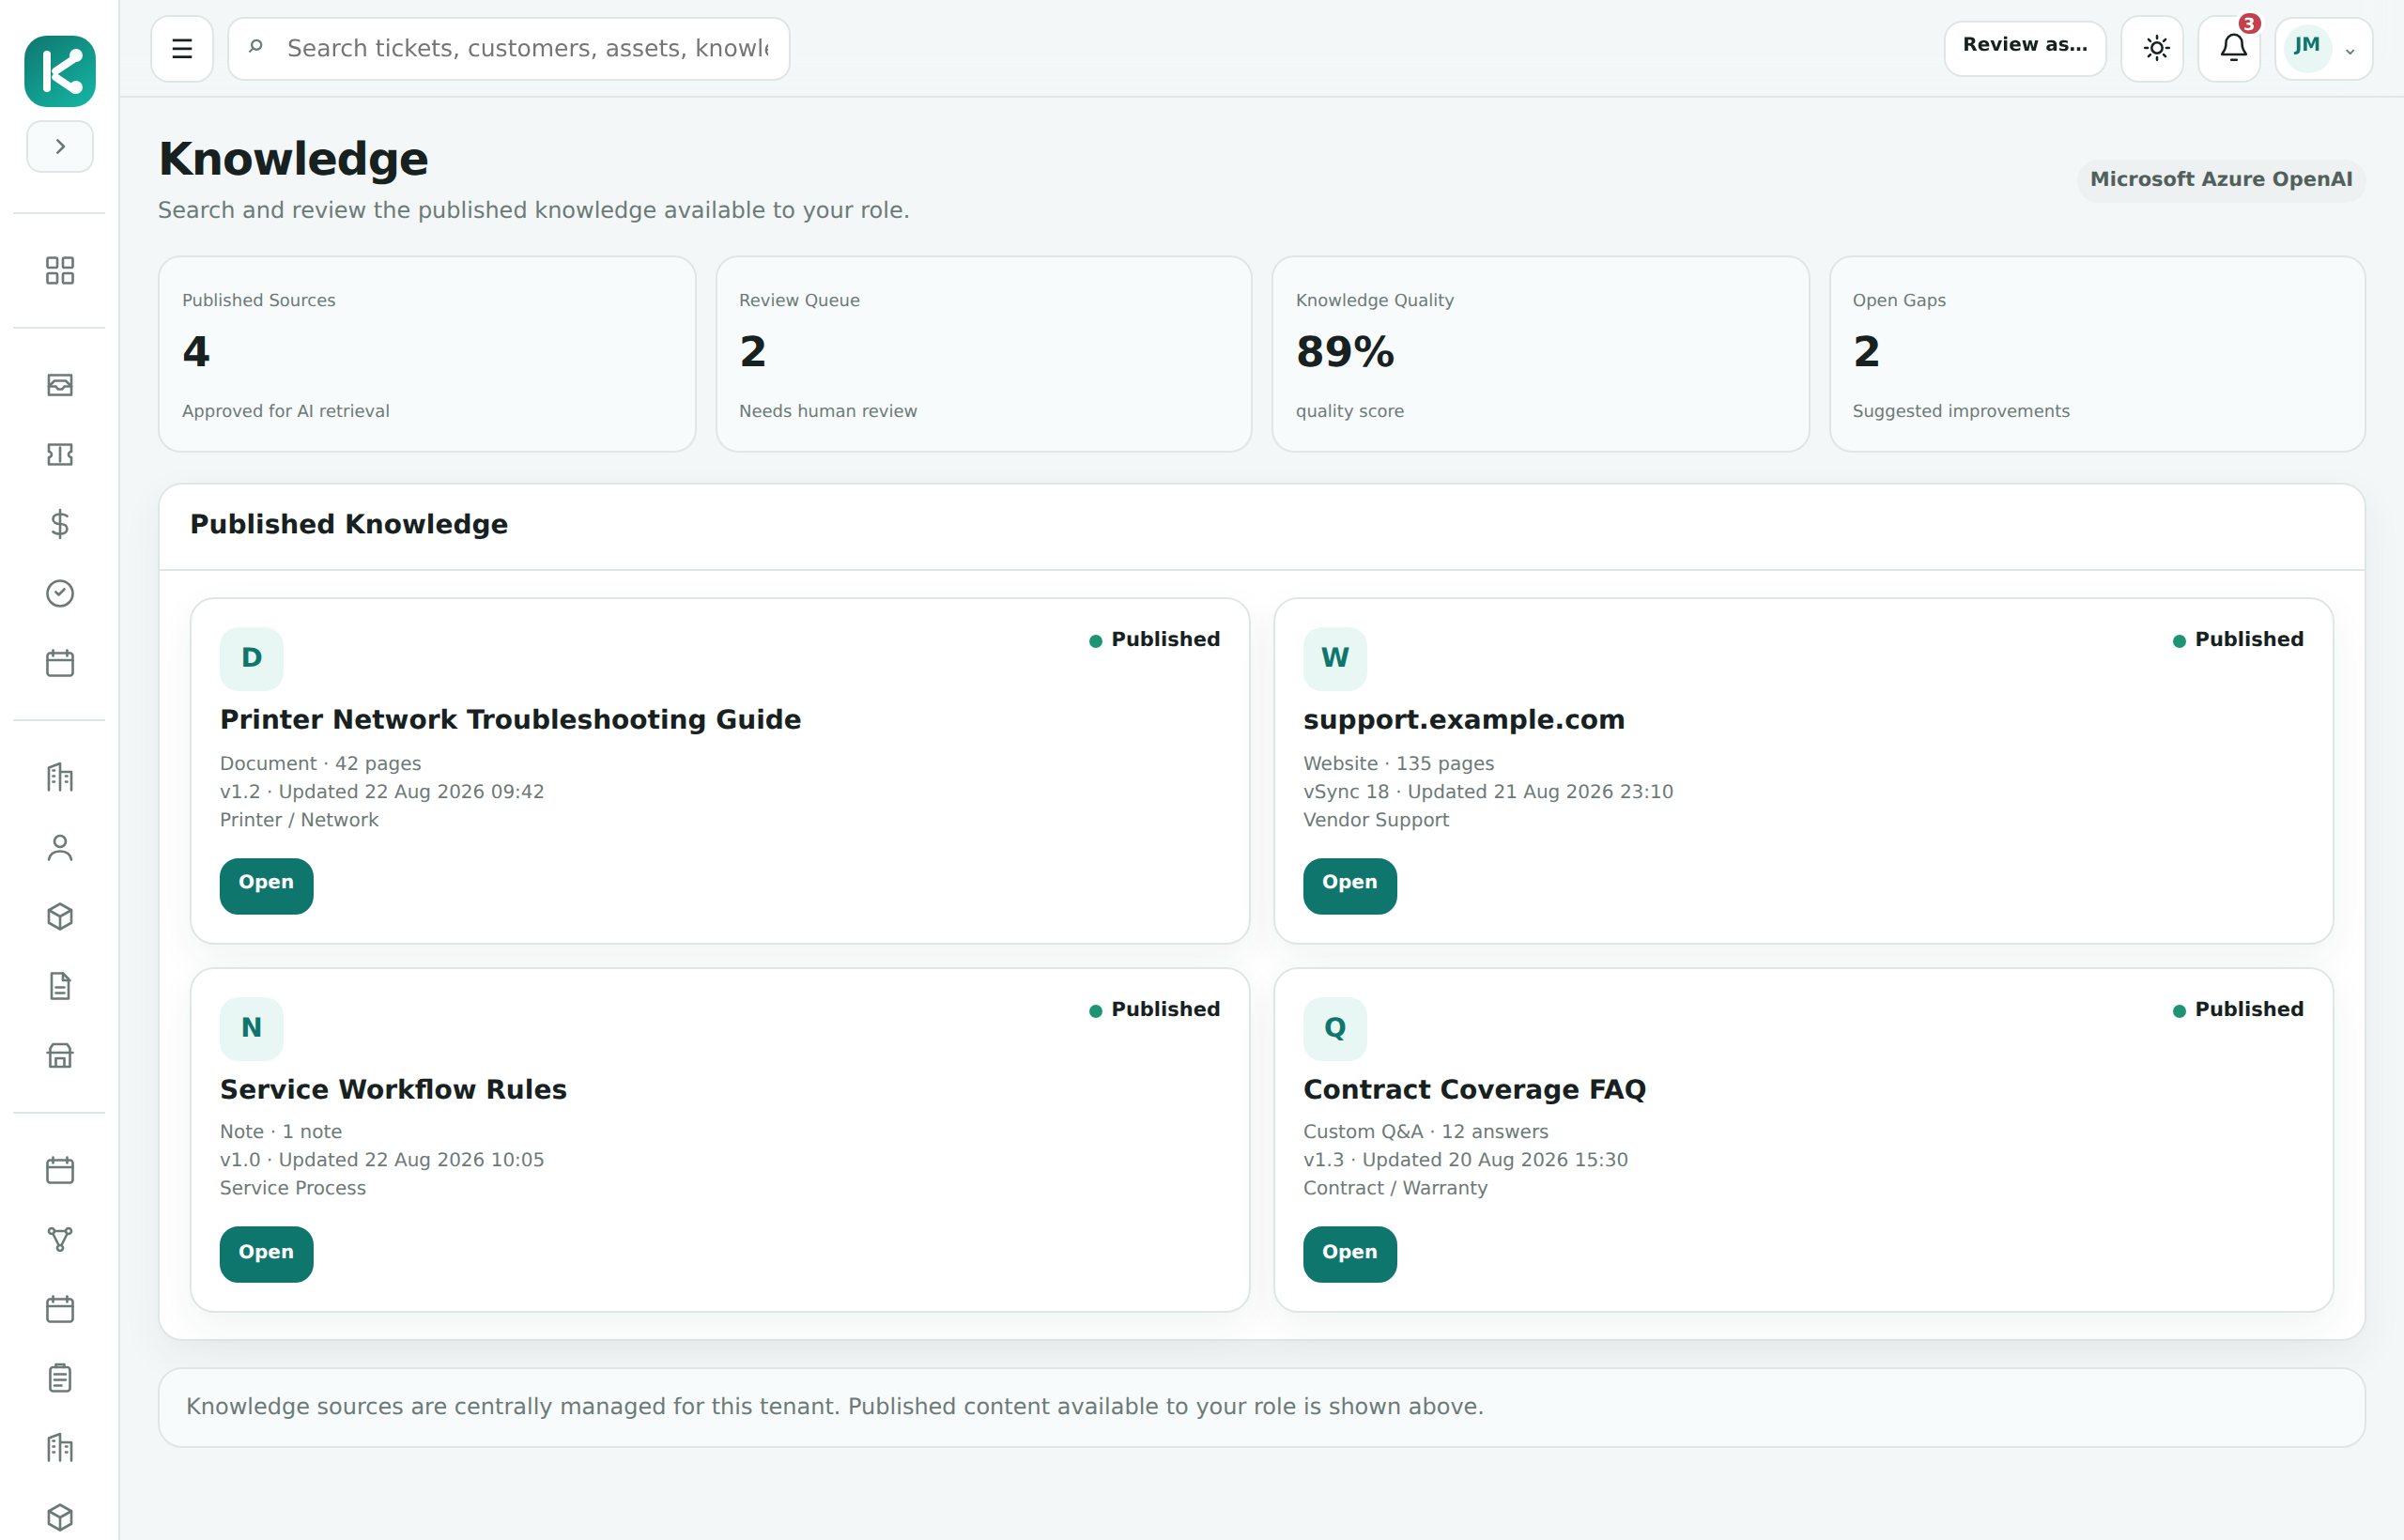
Task: Click 'Vendor Support' category text
Action: click(1375, 820)
